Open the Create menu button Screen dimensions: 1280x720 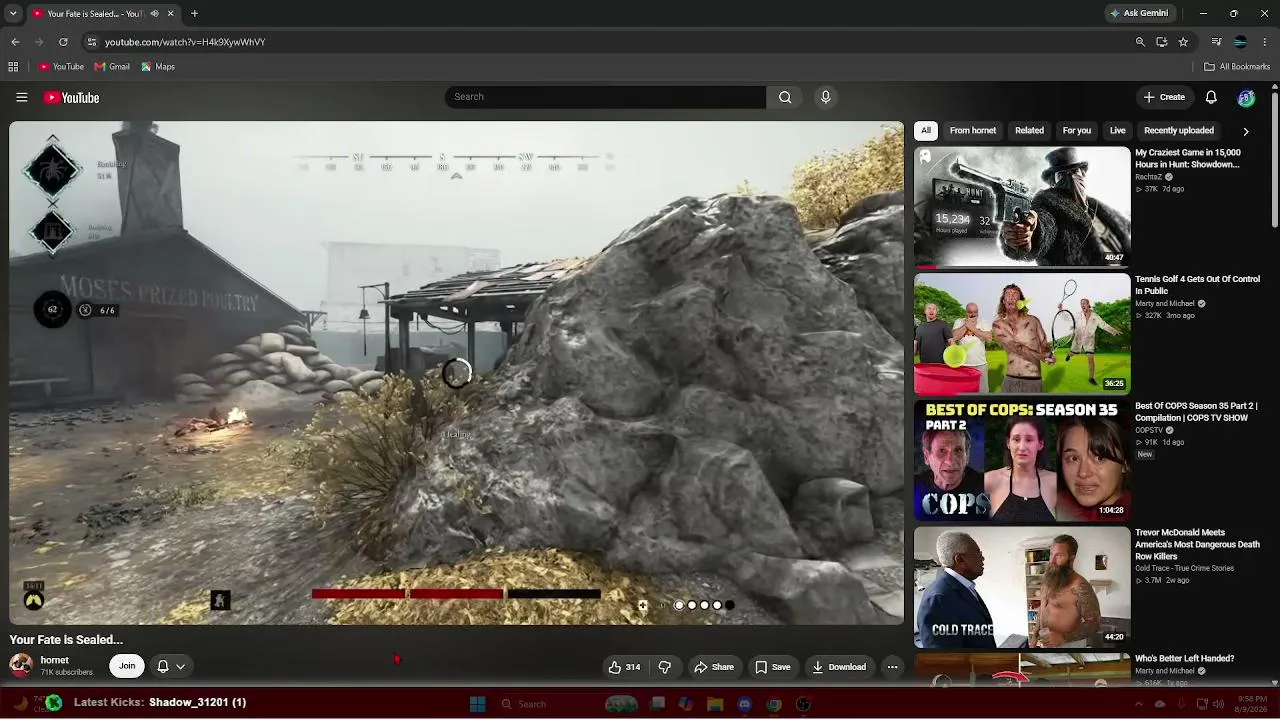tap(1165, 97)
